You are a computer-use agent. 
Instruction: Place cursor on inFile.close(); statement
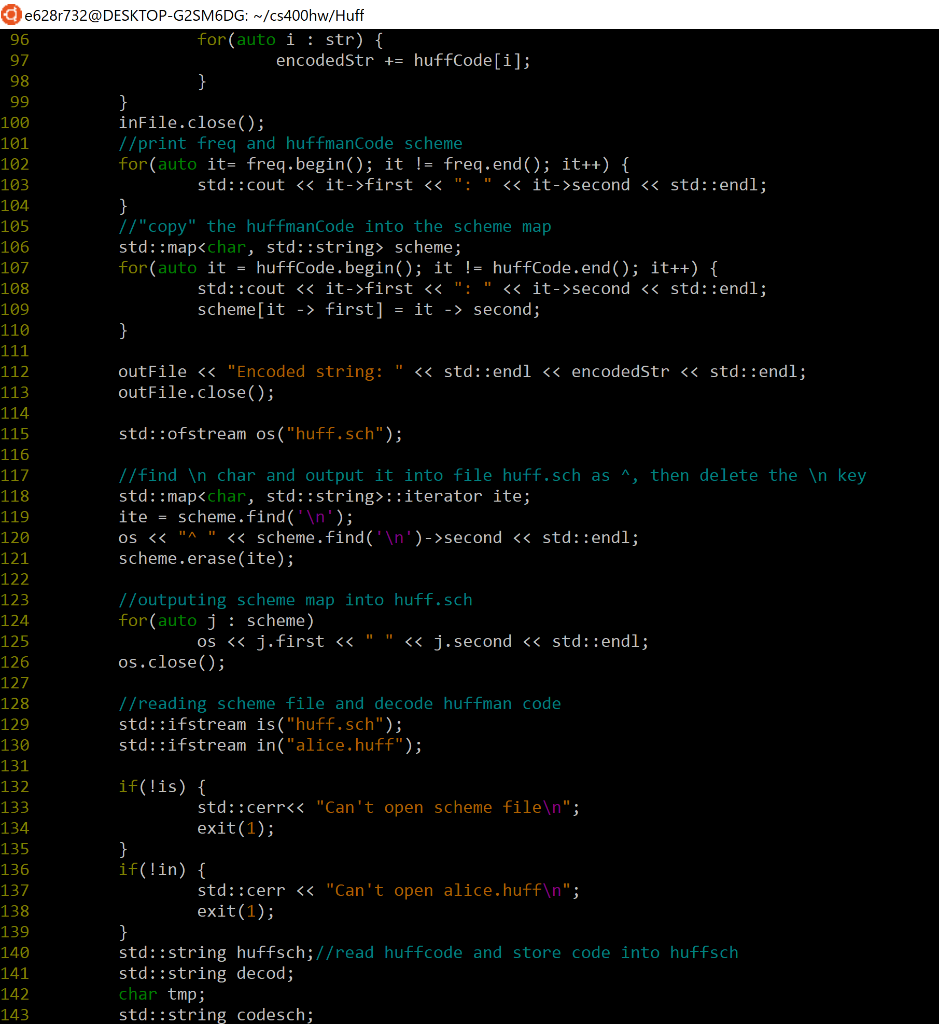[188, 121]
